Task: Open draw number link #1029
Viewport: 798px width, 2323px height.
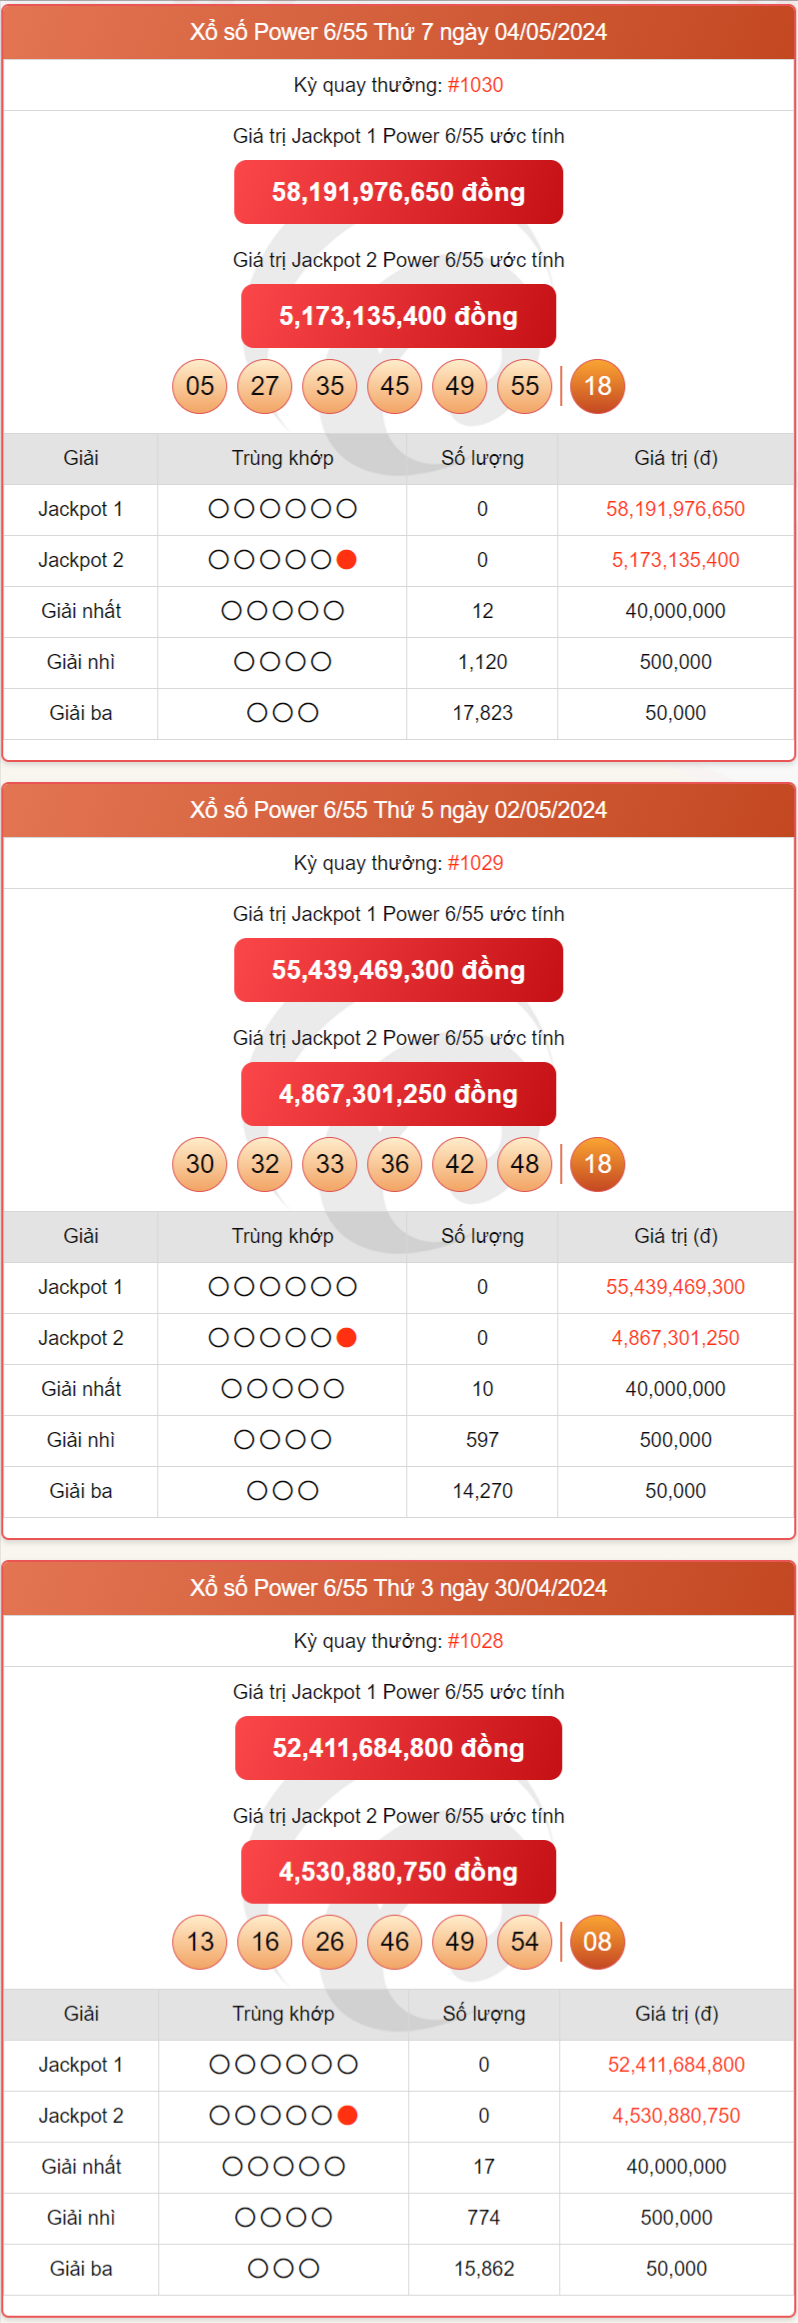Action: (x=475, y=863)
